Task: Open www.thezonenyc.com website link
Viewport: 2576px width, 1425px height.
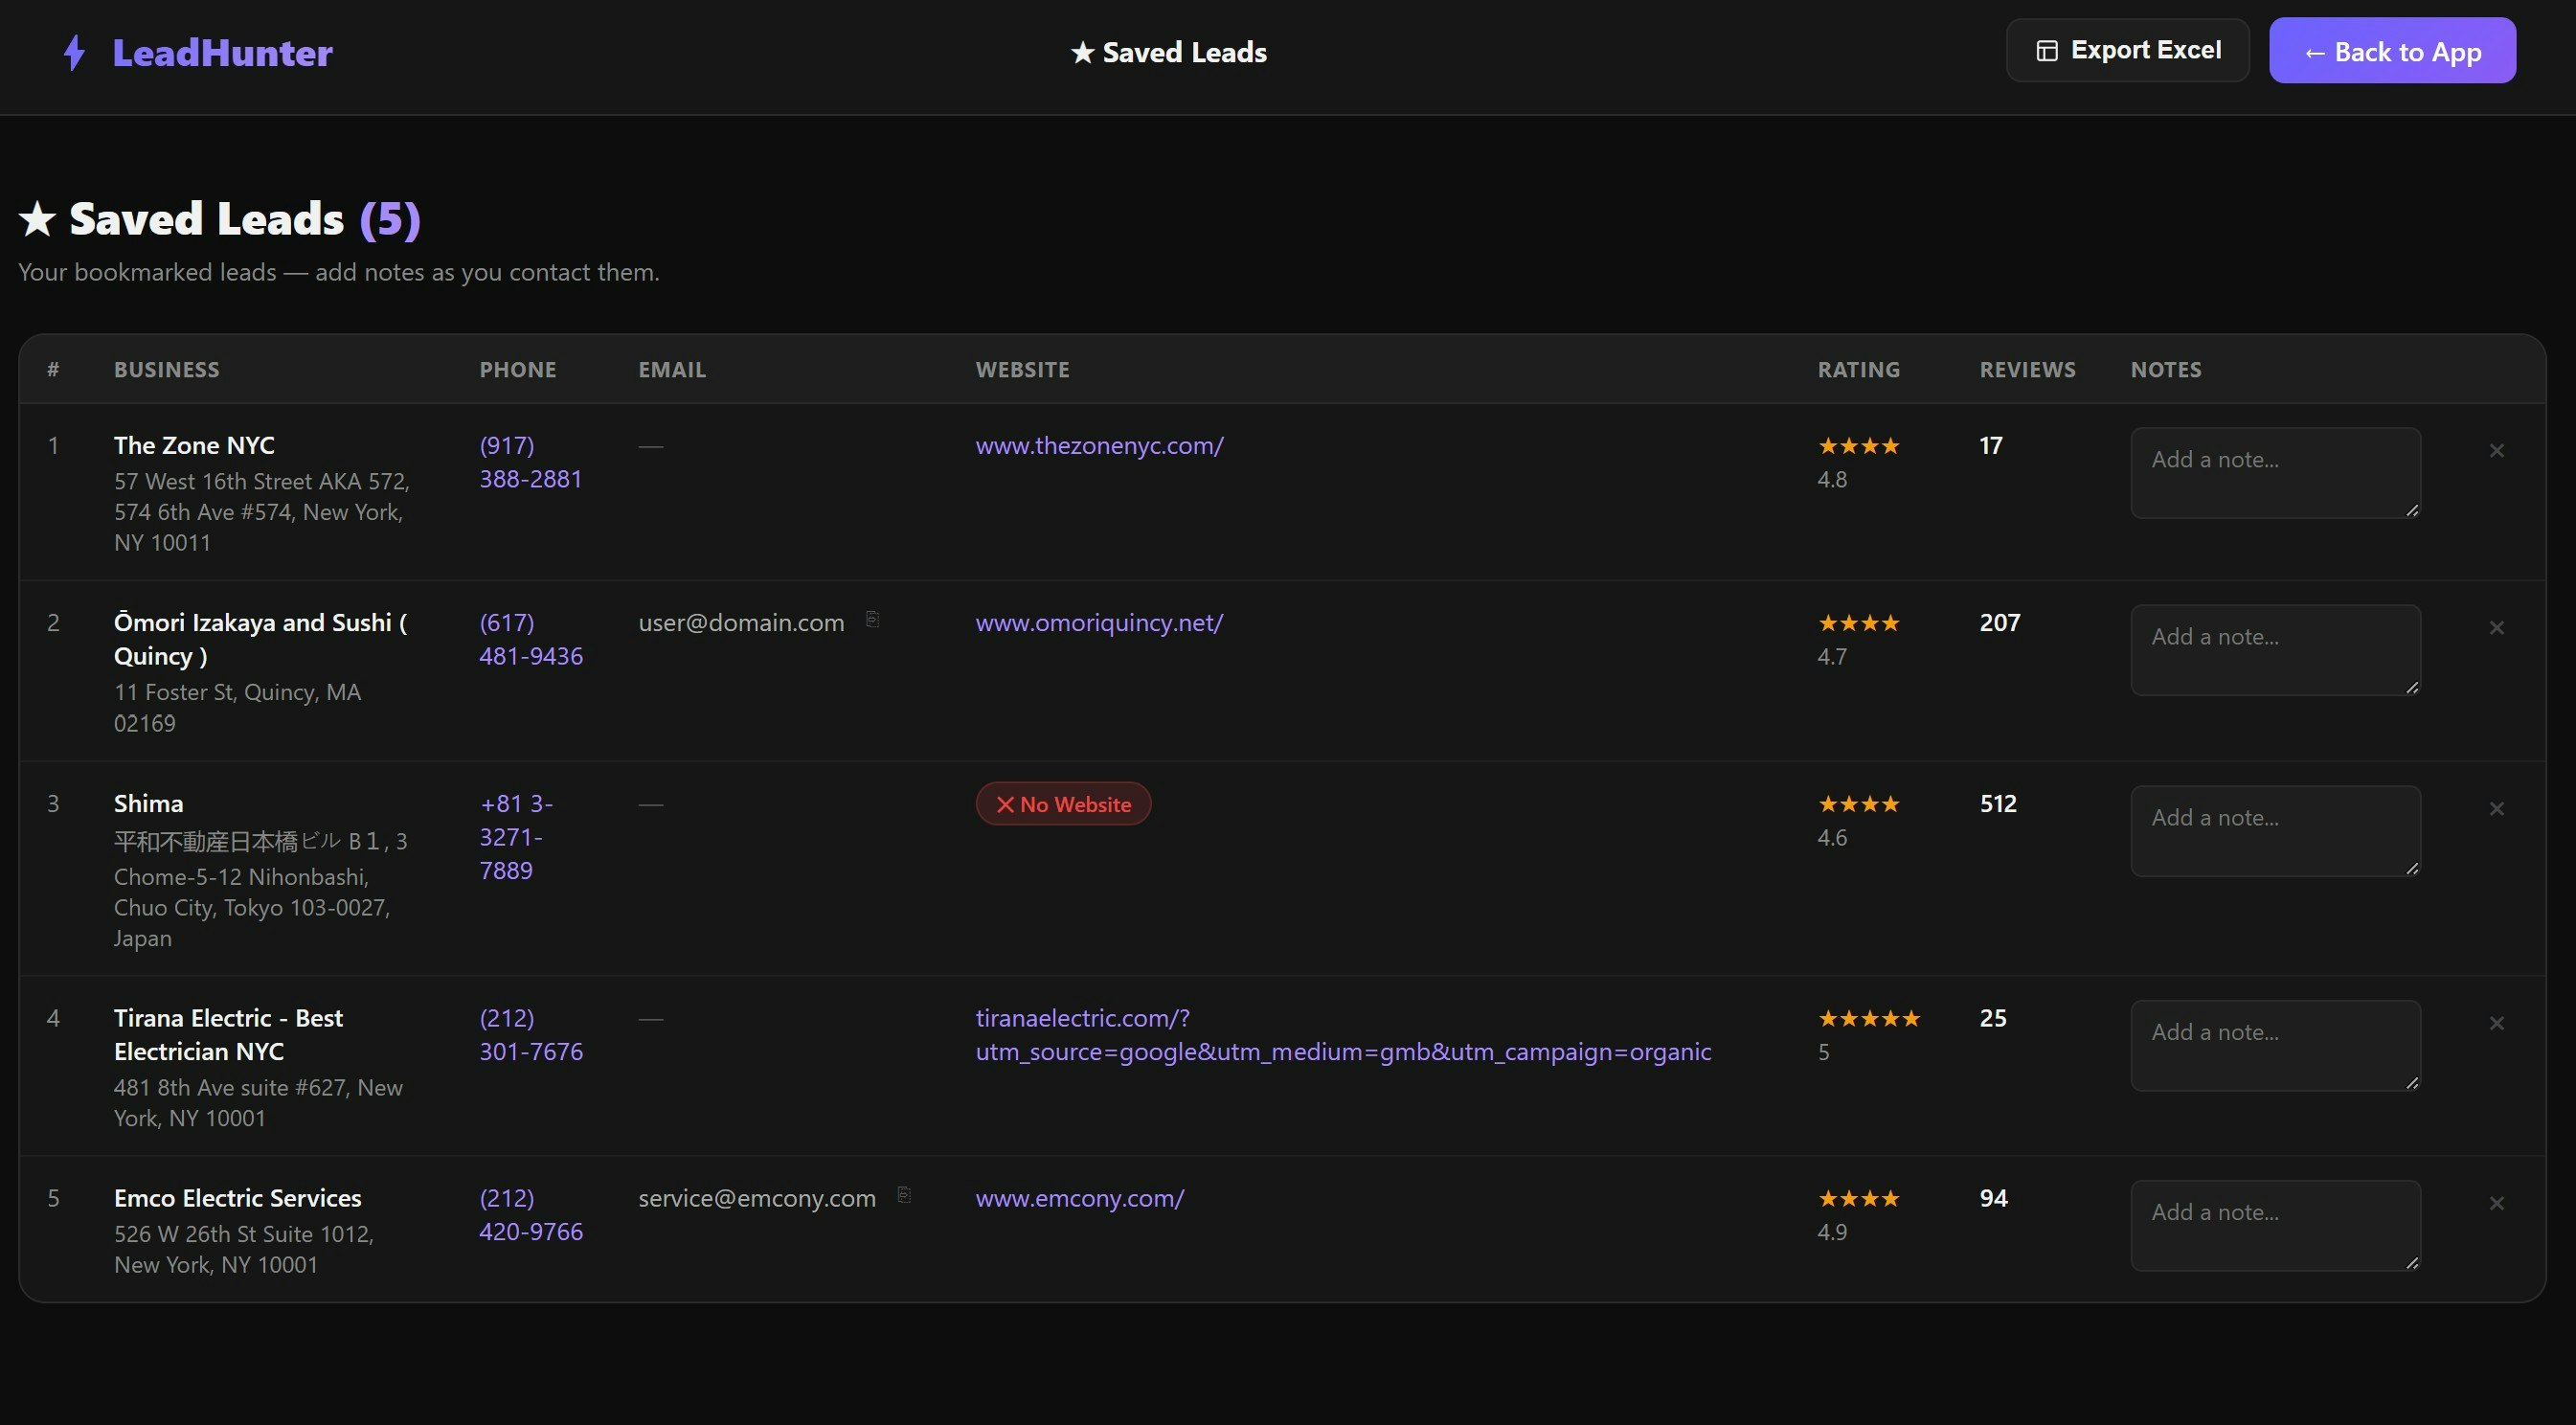Action: click(1099, 446)
